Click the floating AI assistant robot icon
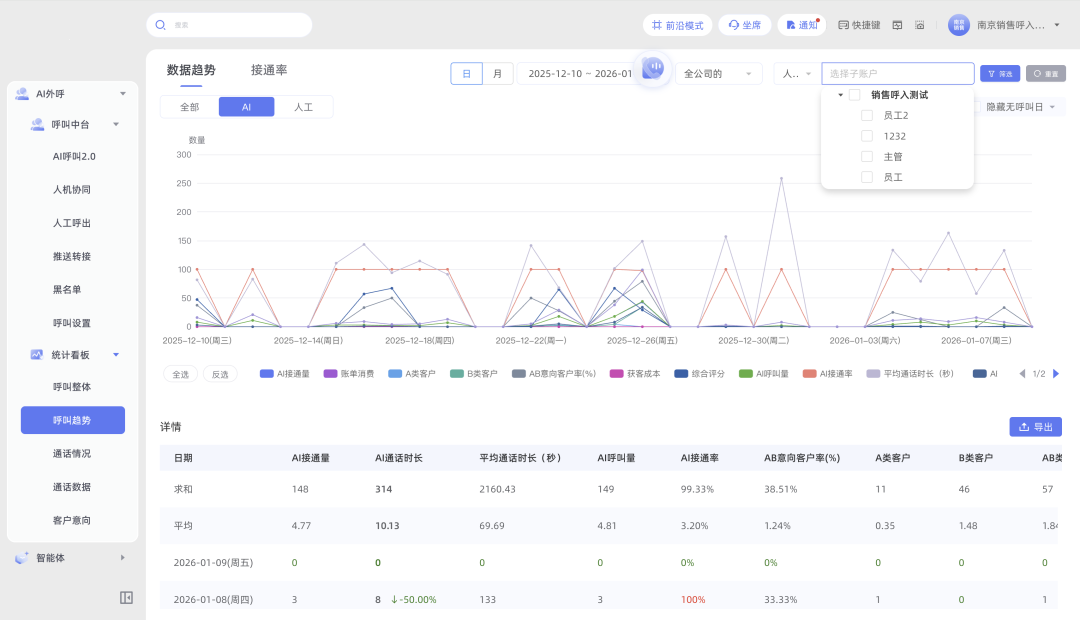 (x=652, y=68)
